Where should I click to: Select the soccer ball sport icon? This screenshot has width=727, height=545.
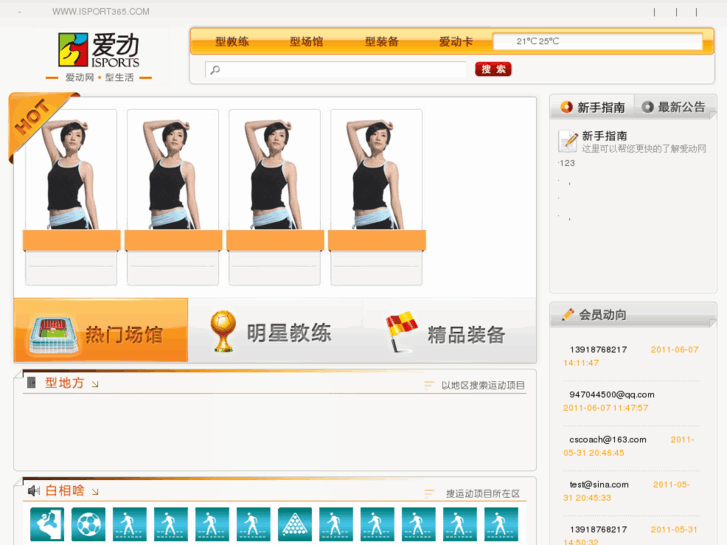[x=89, y=524]
